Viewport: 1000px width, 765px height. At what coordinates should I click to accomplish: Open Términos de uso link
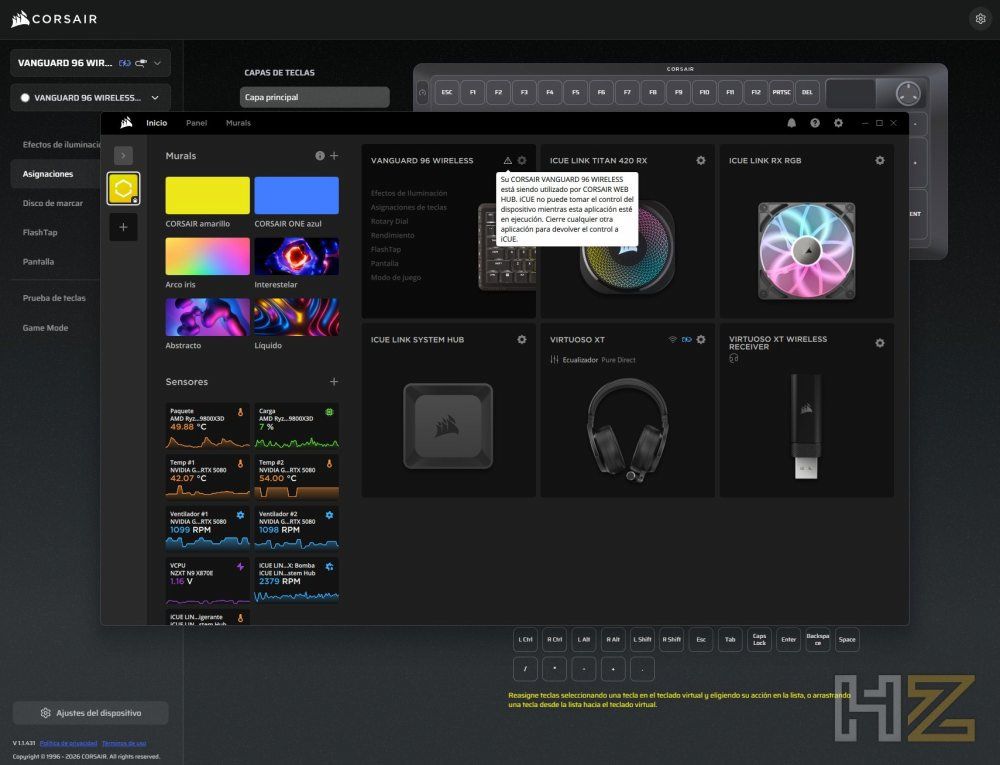[124, 743]
